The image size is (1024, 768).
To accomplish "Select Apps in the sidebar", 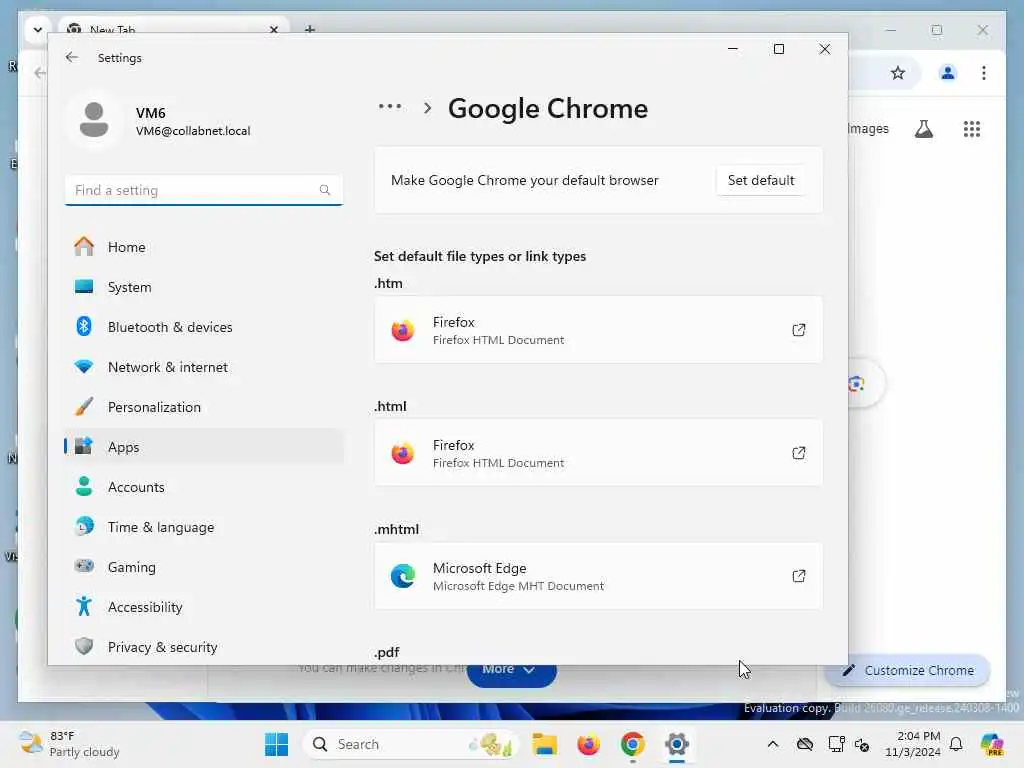I will point(204,447).
